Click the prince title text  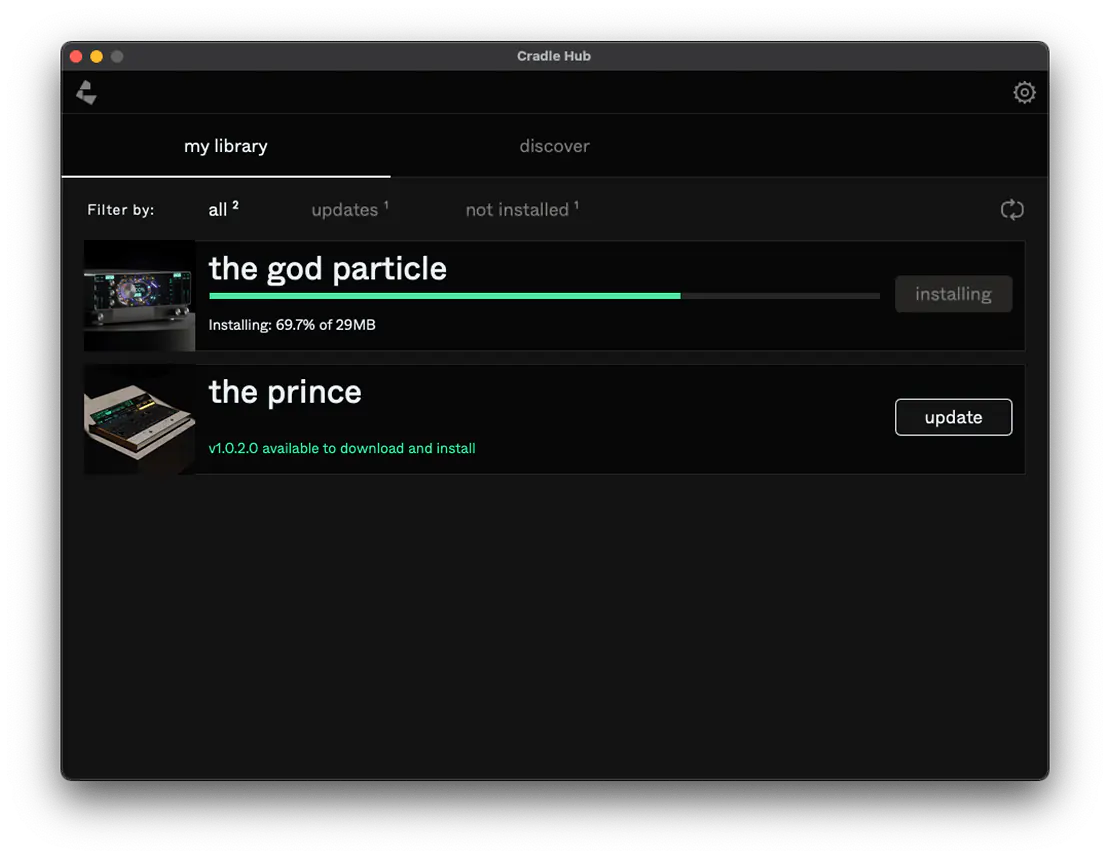coord(285,392)
